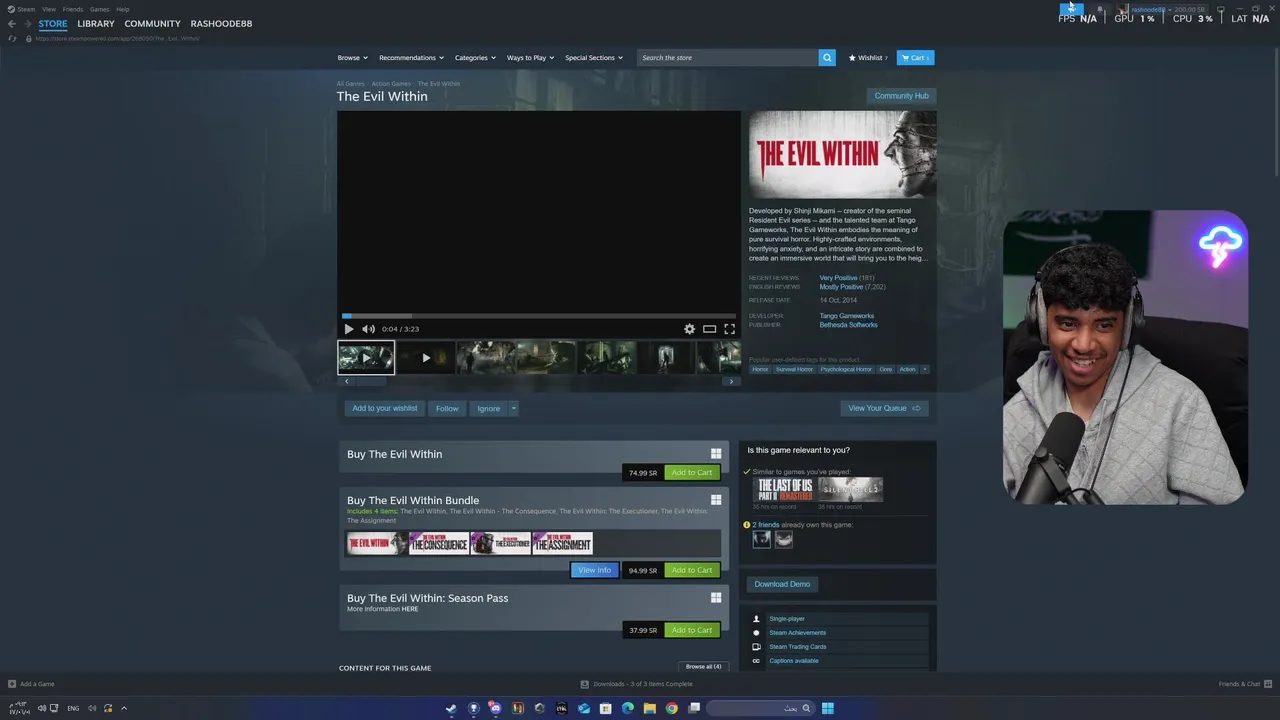
Task: Open the Community Hub
Action: point(901,96)
